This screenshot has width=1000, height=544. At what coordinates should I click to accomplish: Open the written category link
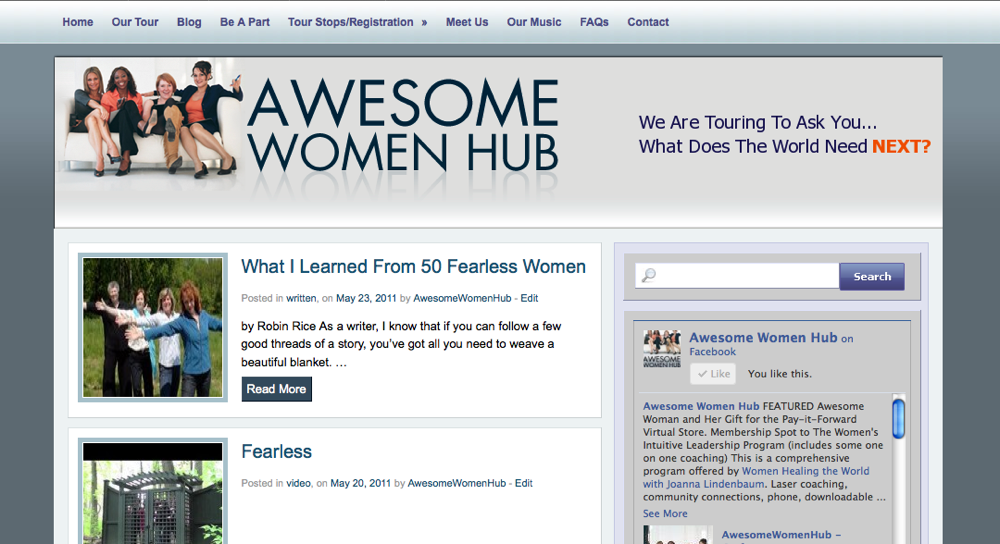pyautogui.click(x=301, y=298)
